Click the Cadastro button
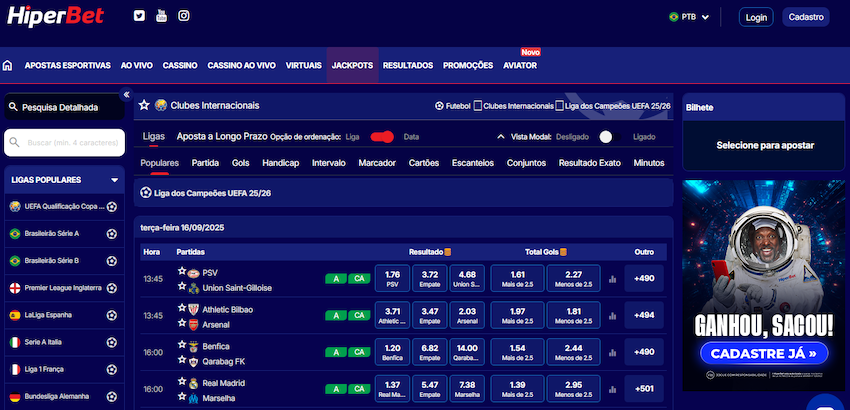 806,17
